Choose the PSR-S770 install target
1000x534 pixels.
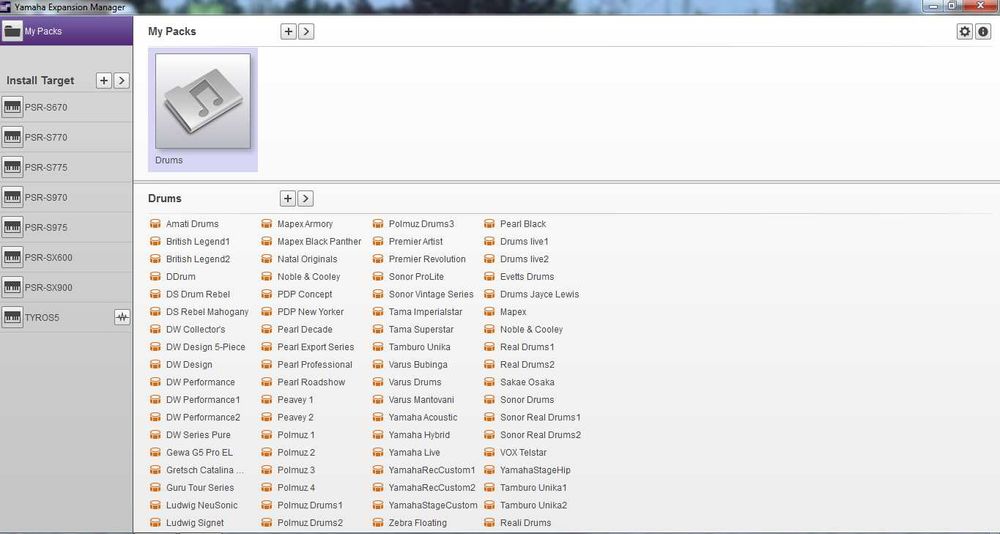[x=66, y=137]
